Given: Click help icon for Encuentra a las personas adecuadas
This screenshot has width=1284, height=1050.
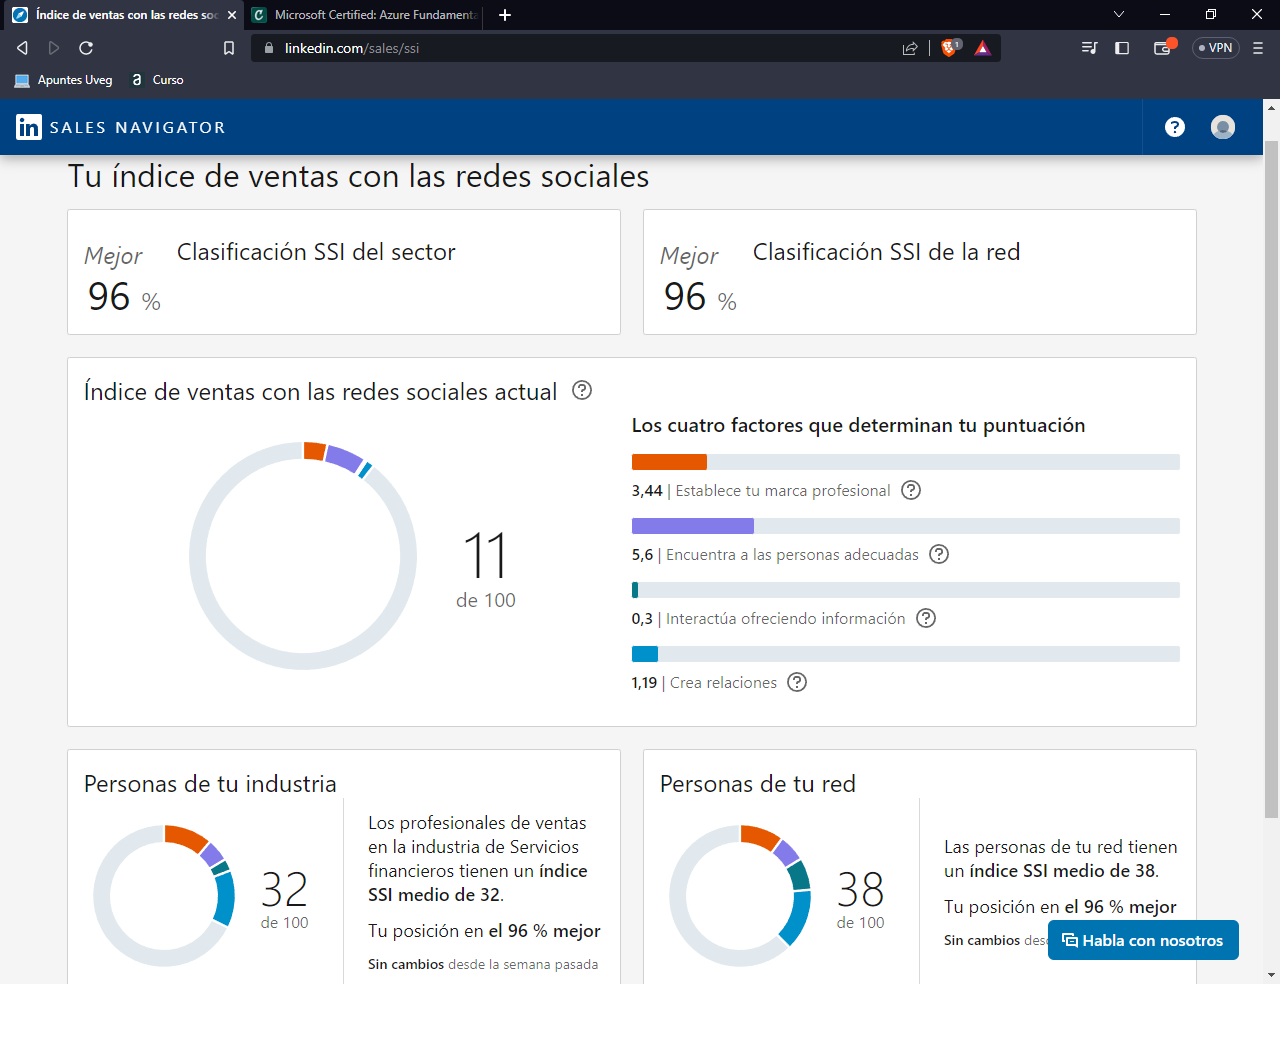Looking at the screenshot, I should point(939,554).
